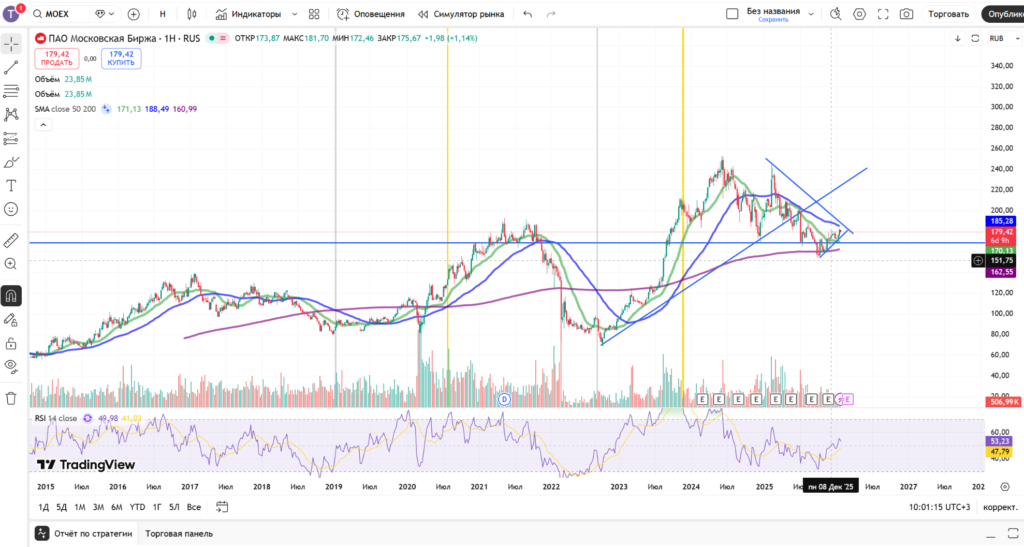Click the pink data status icon beside symbol
1024x547 pixels.
point(223,39)
